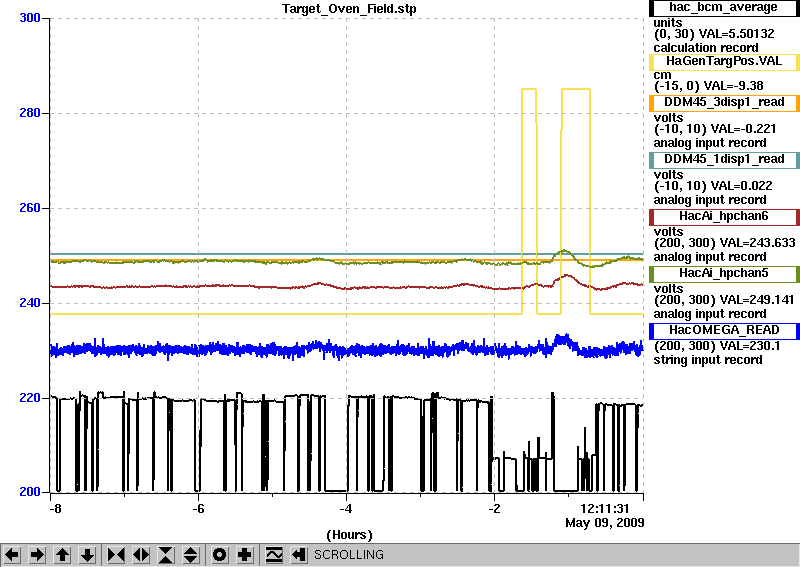
Task: Click the y-axis 240 tick label
Action: 30,303
